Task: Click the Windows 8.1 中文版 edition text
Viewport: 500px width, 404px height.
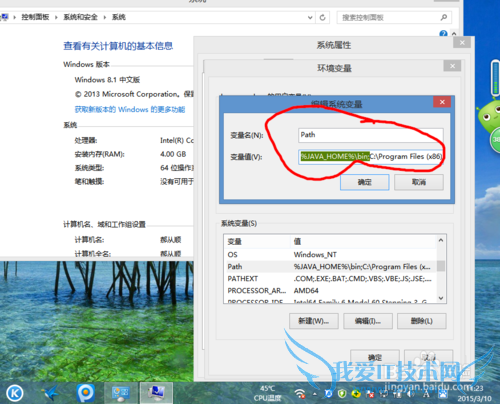Action: (x=107, y=80)
